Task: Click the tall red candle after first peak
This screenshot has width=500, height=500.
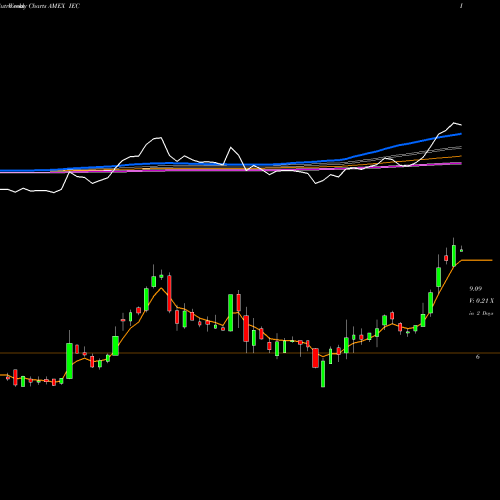Action: [169, 293]
